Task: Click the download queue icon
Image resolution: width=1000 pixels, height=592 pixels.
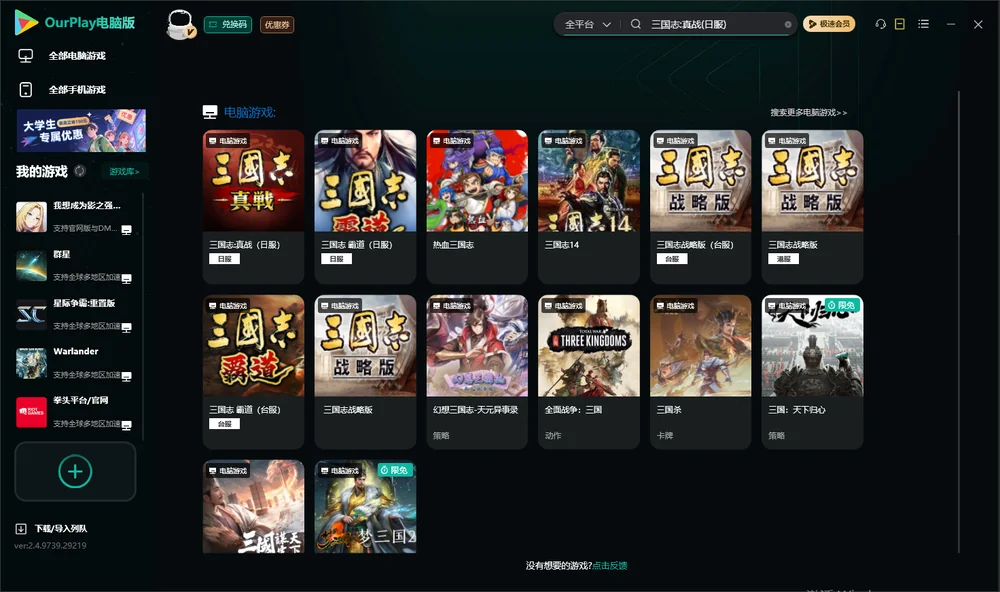Action: click(x=21, y=528)
